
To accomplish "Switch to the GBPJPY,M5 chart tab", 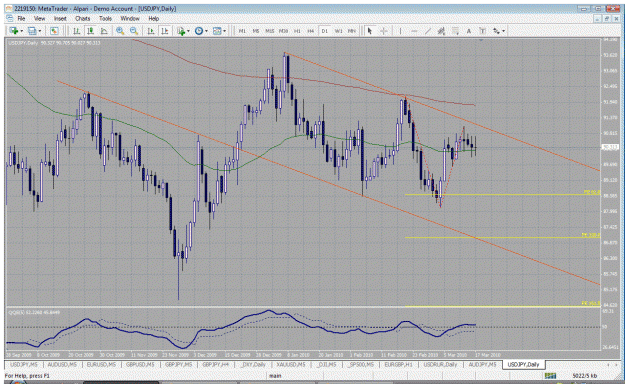I will coord(179,364).
